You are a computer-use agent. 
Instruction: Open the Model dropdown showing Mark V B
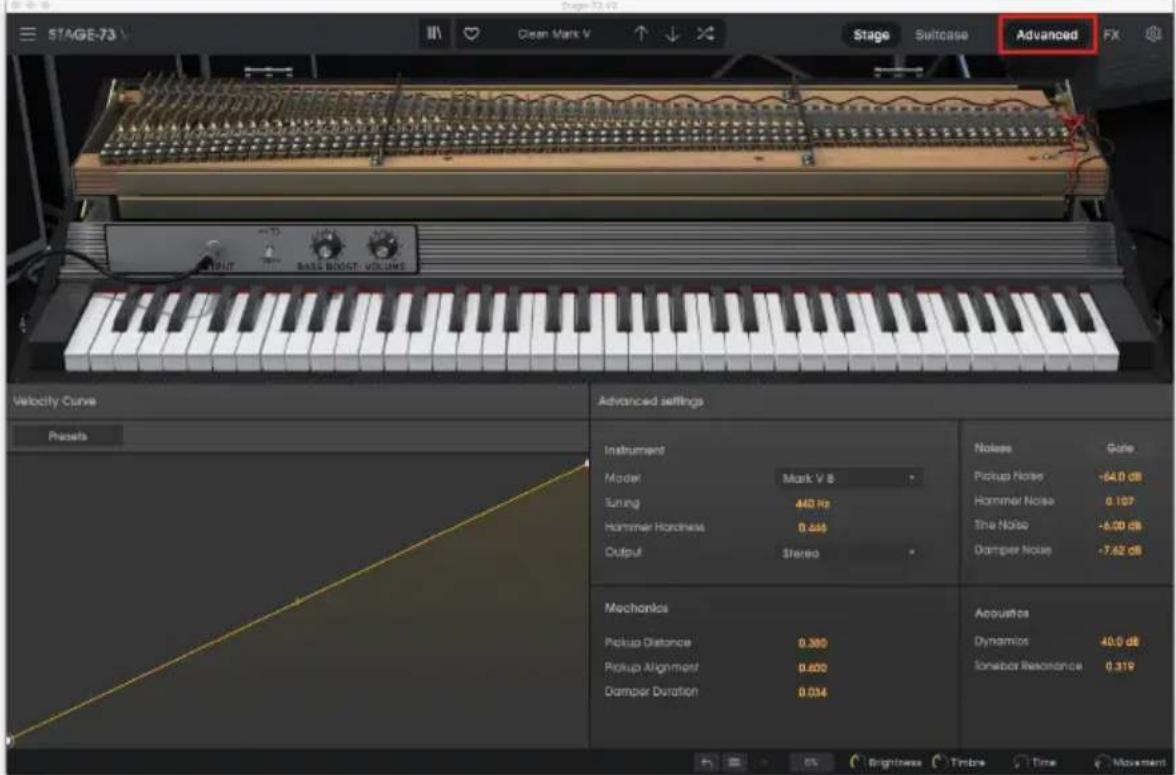pos(848,478)
